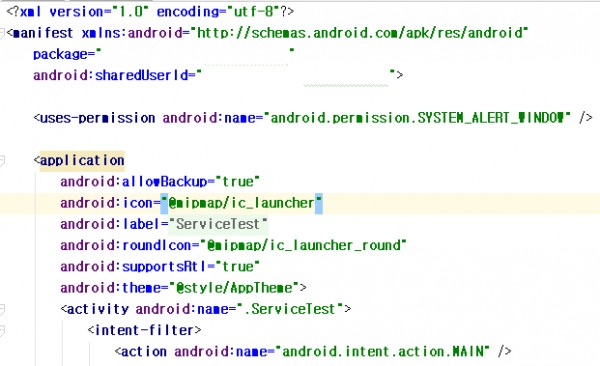The image size is (600, 366).
Task: Click the @mipmap/ic_launcher value
Action: [241, 203]
